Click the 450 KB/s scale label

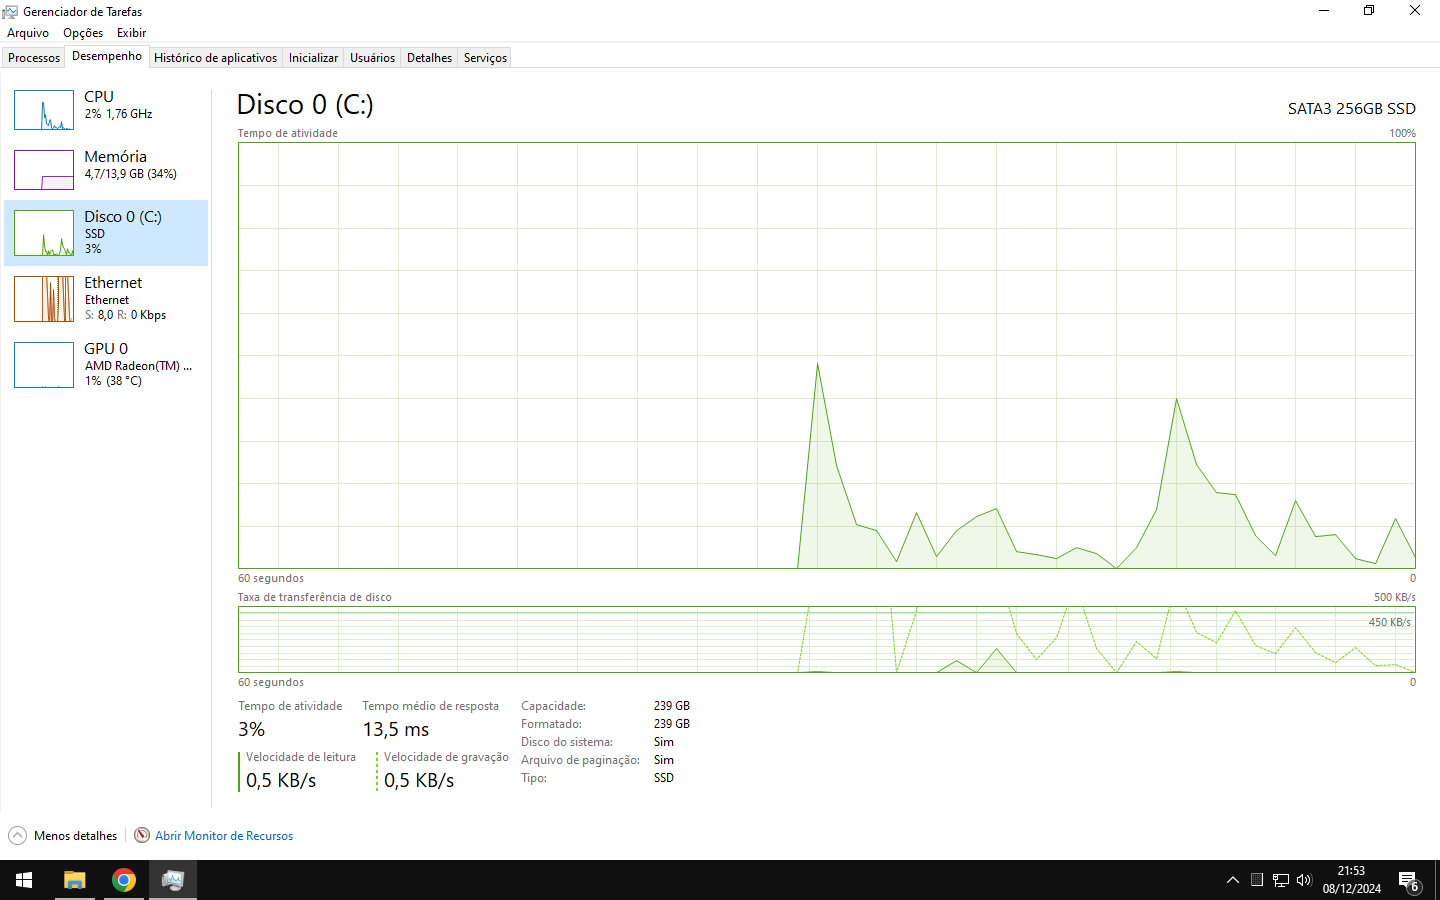[x=1389, y=622]
